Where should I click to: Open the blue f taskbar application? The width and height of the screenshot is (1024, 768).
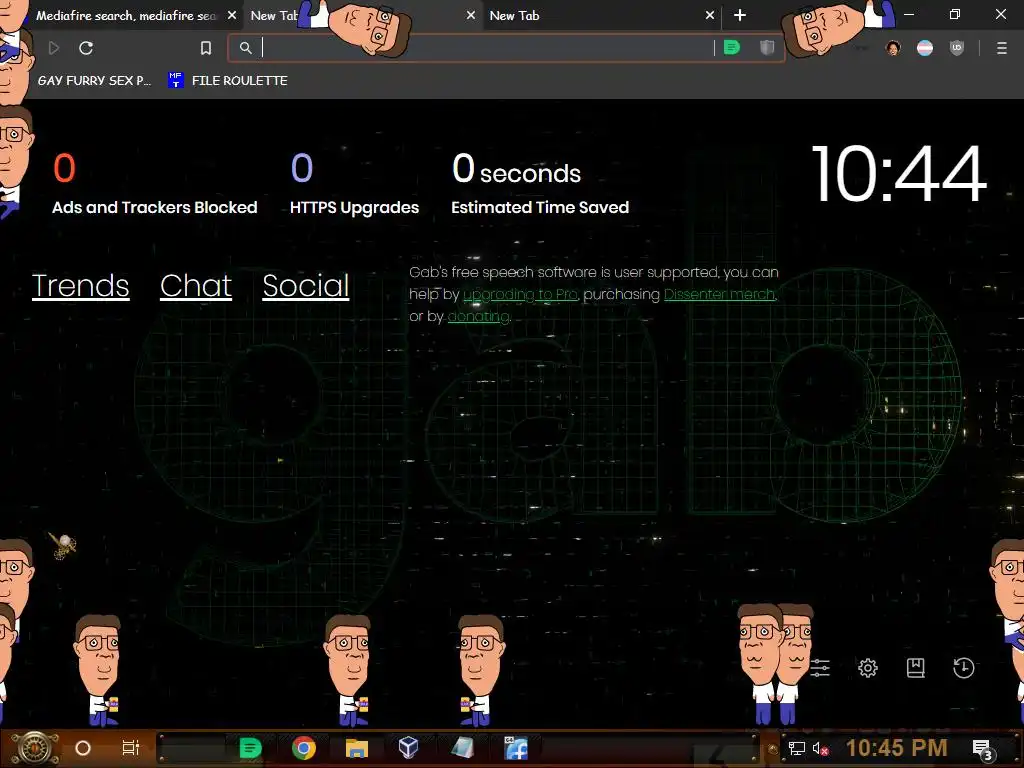pyautogui.click(x=516, y=748)
